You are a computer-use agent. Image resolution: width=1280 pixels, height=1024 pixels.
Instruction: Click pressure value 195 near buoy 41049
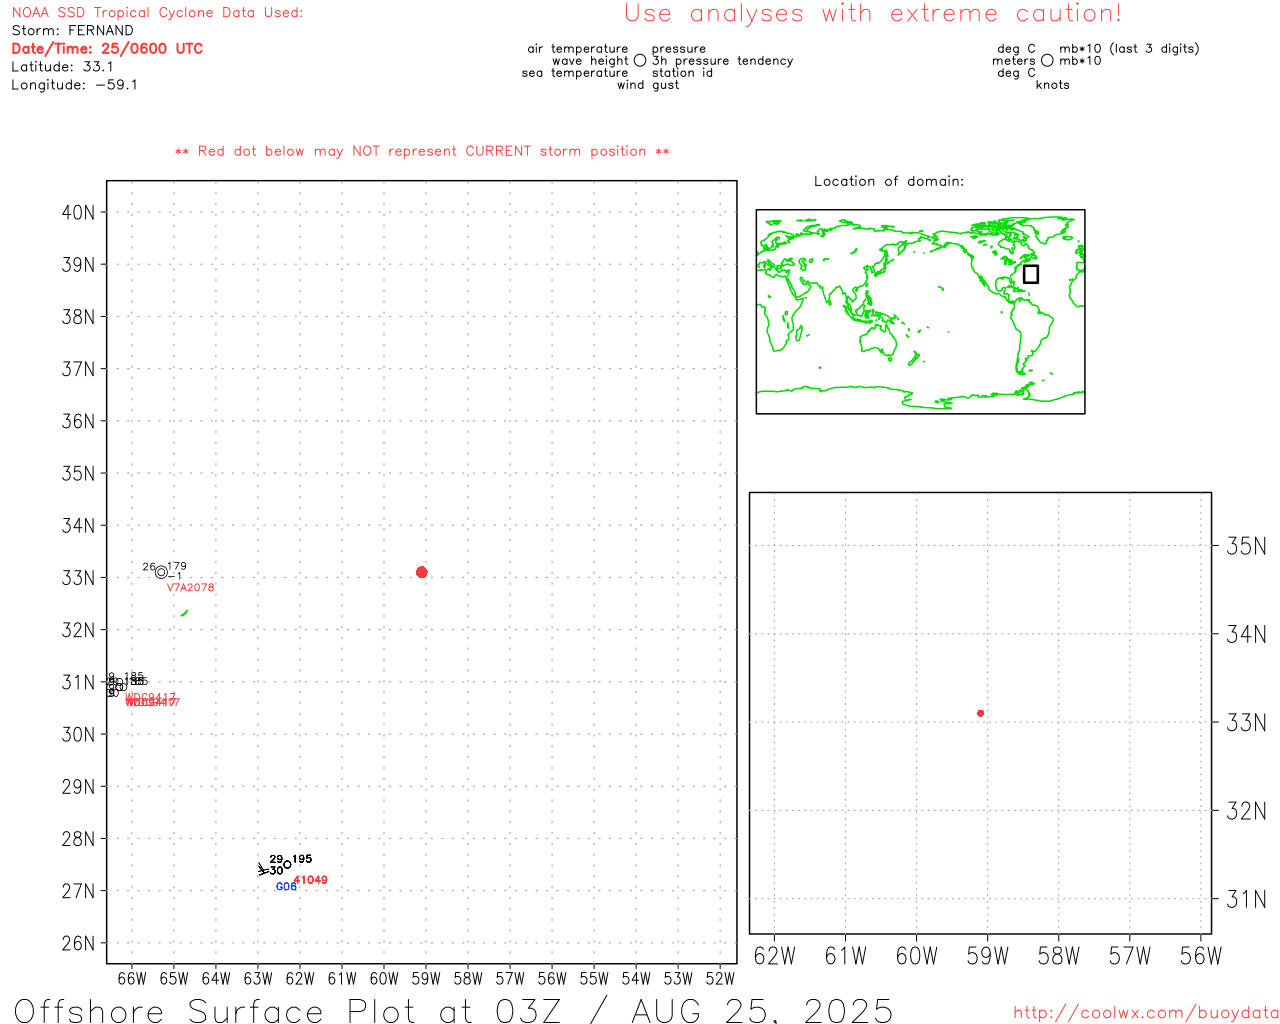click(x=302, y=859)
